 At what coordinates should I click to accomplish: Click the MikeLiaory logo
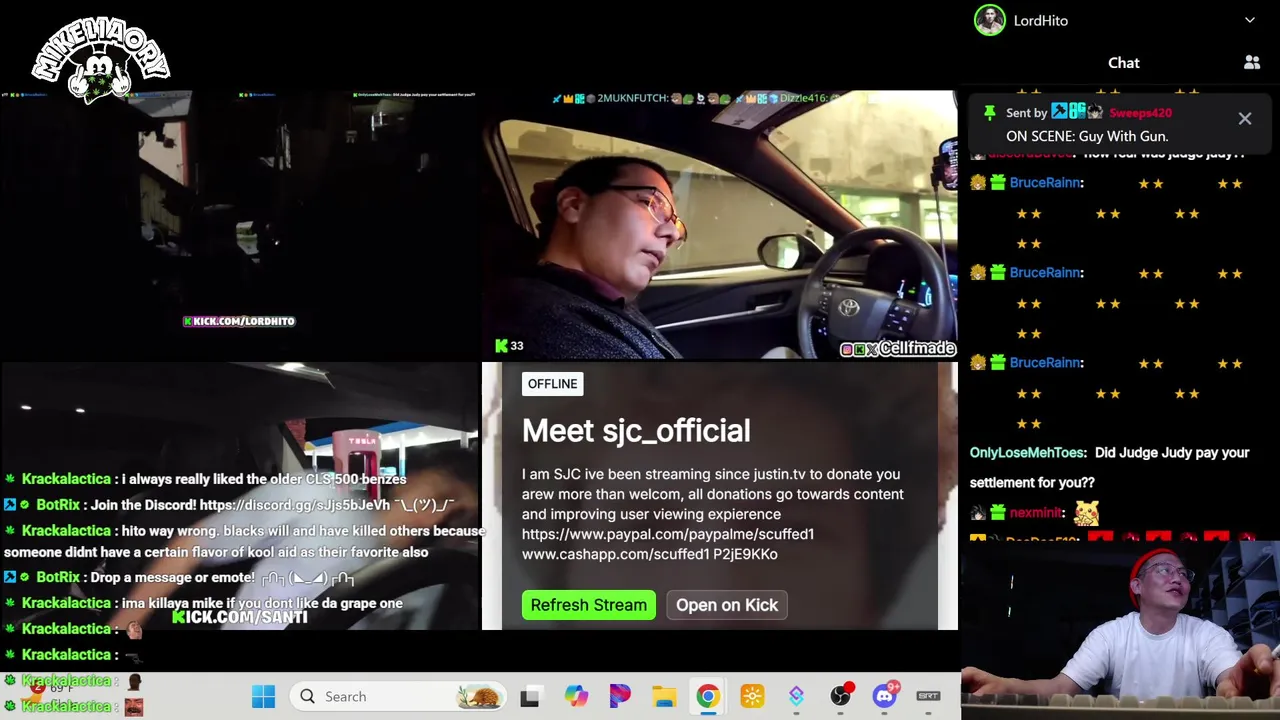coord(100,60)
